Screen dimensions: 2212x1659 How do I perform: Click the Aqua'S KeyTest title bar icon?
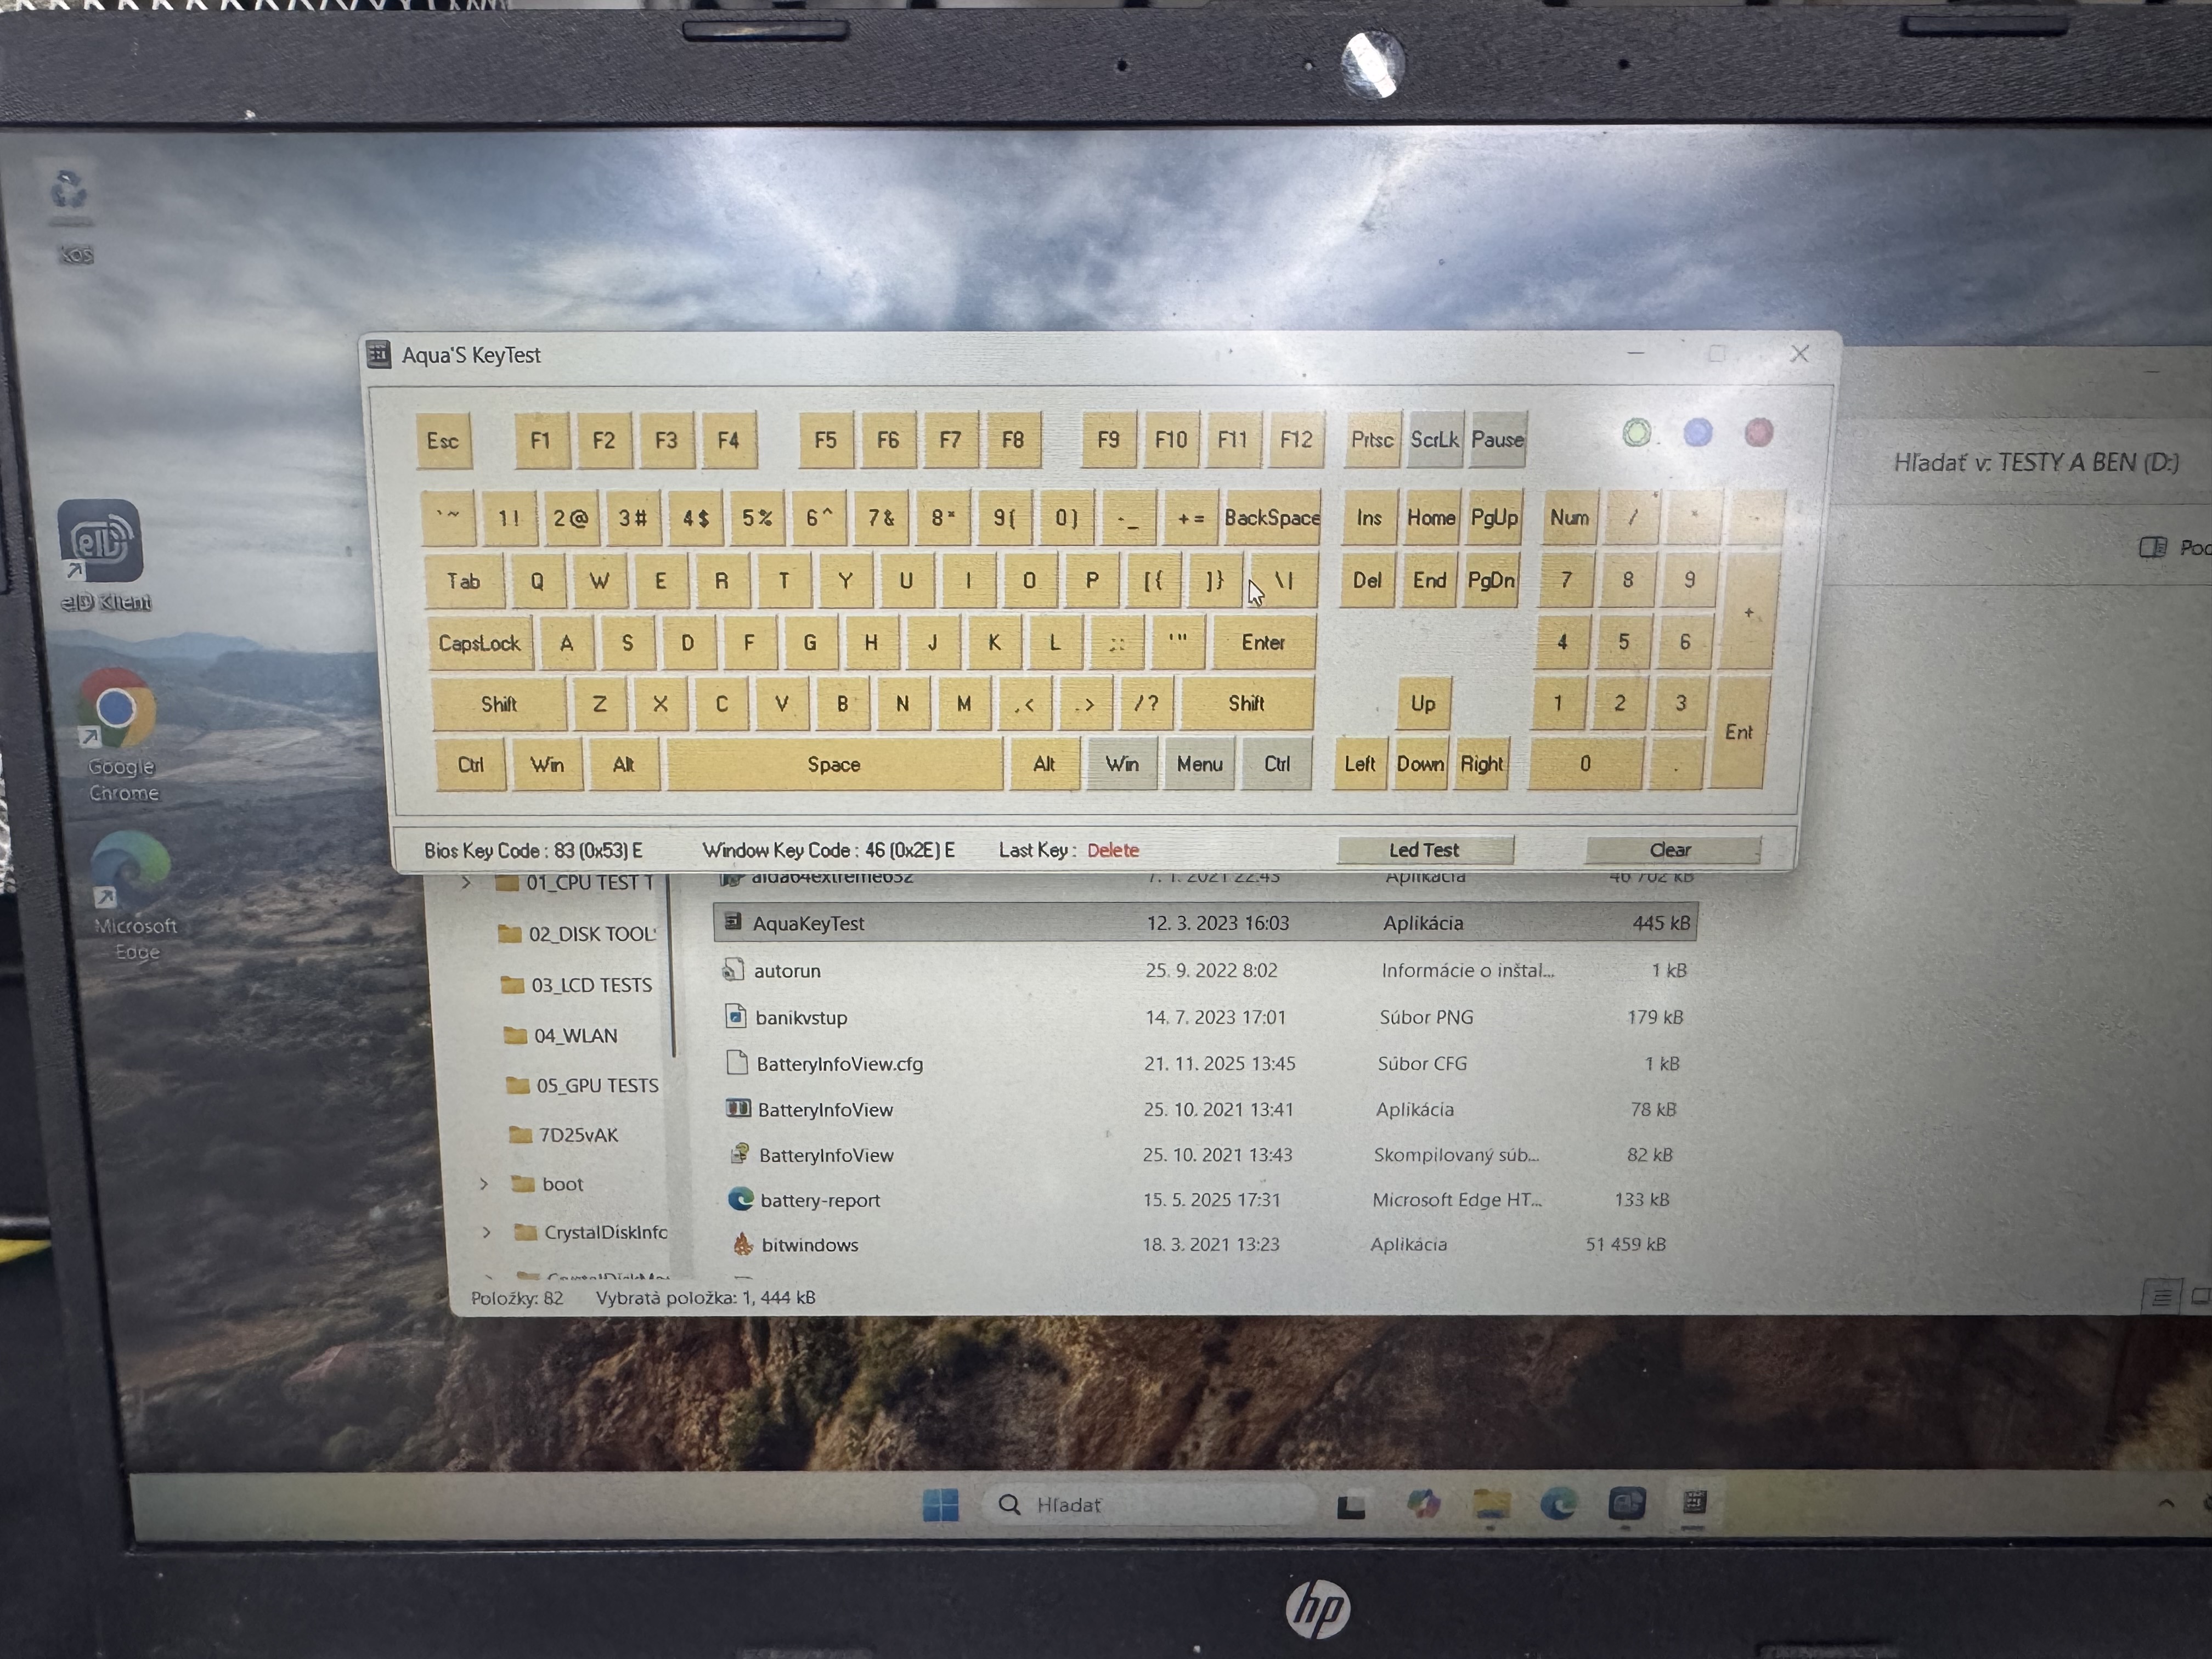[379, 354]
